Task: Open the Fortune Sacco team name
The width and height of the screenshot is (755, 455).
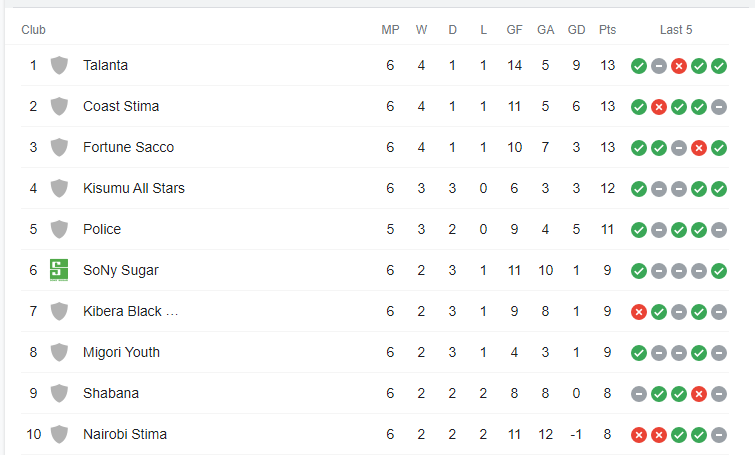Action: (129, 147)
